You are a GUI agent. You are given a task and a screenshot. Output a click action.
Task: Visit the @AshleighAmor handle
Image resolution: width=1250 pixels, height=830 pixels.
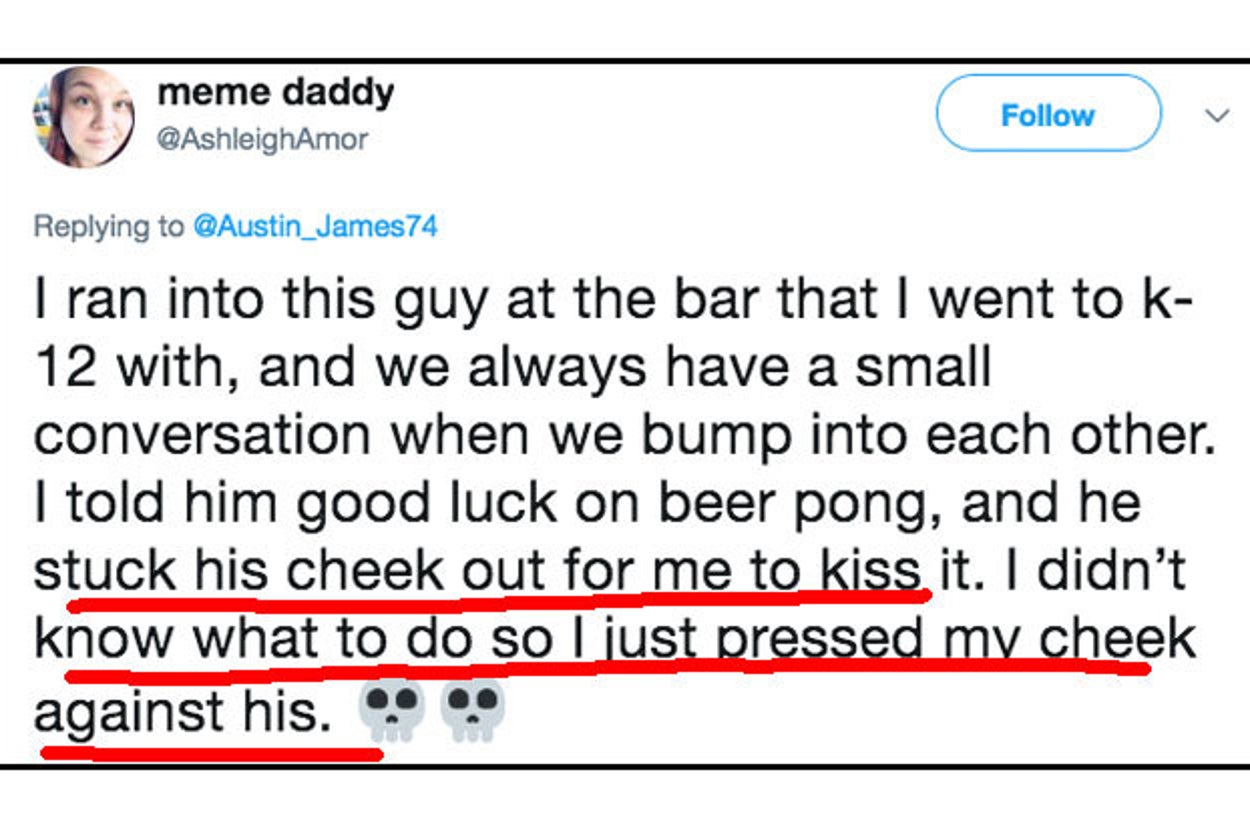click(262, 140)
